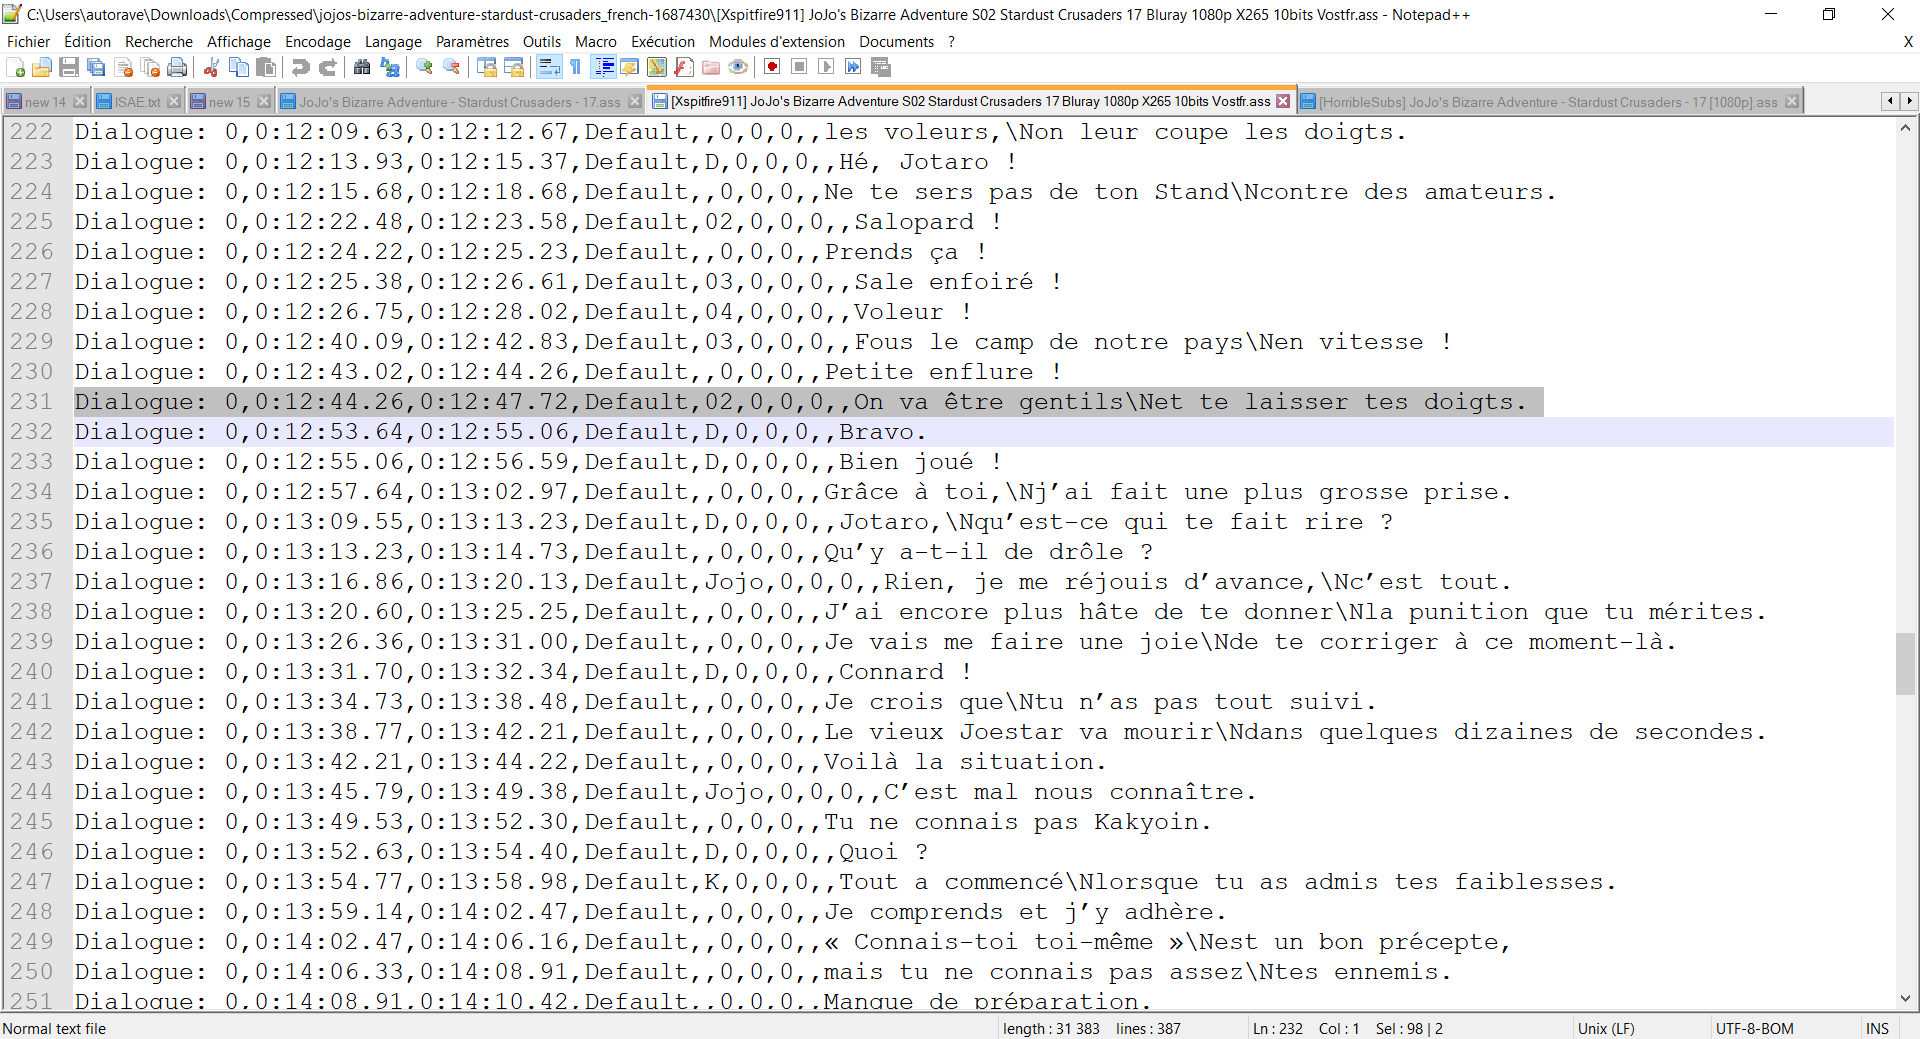Click the Paste clipboard icon

click(x=266, y=67)
